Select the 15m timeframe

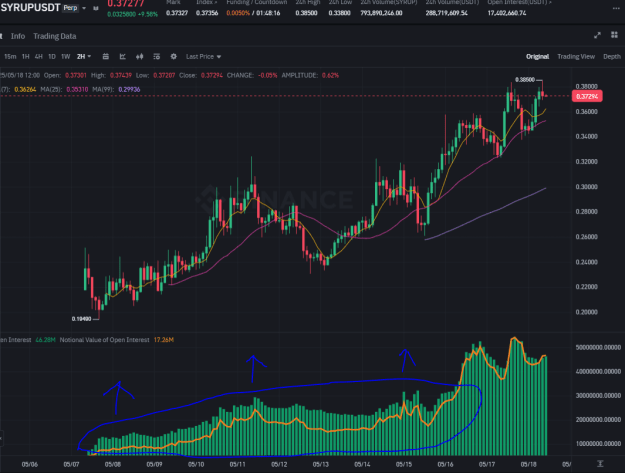click(x=10, y=57)
